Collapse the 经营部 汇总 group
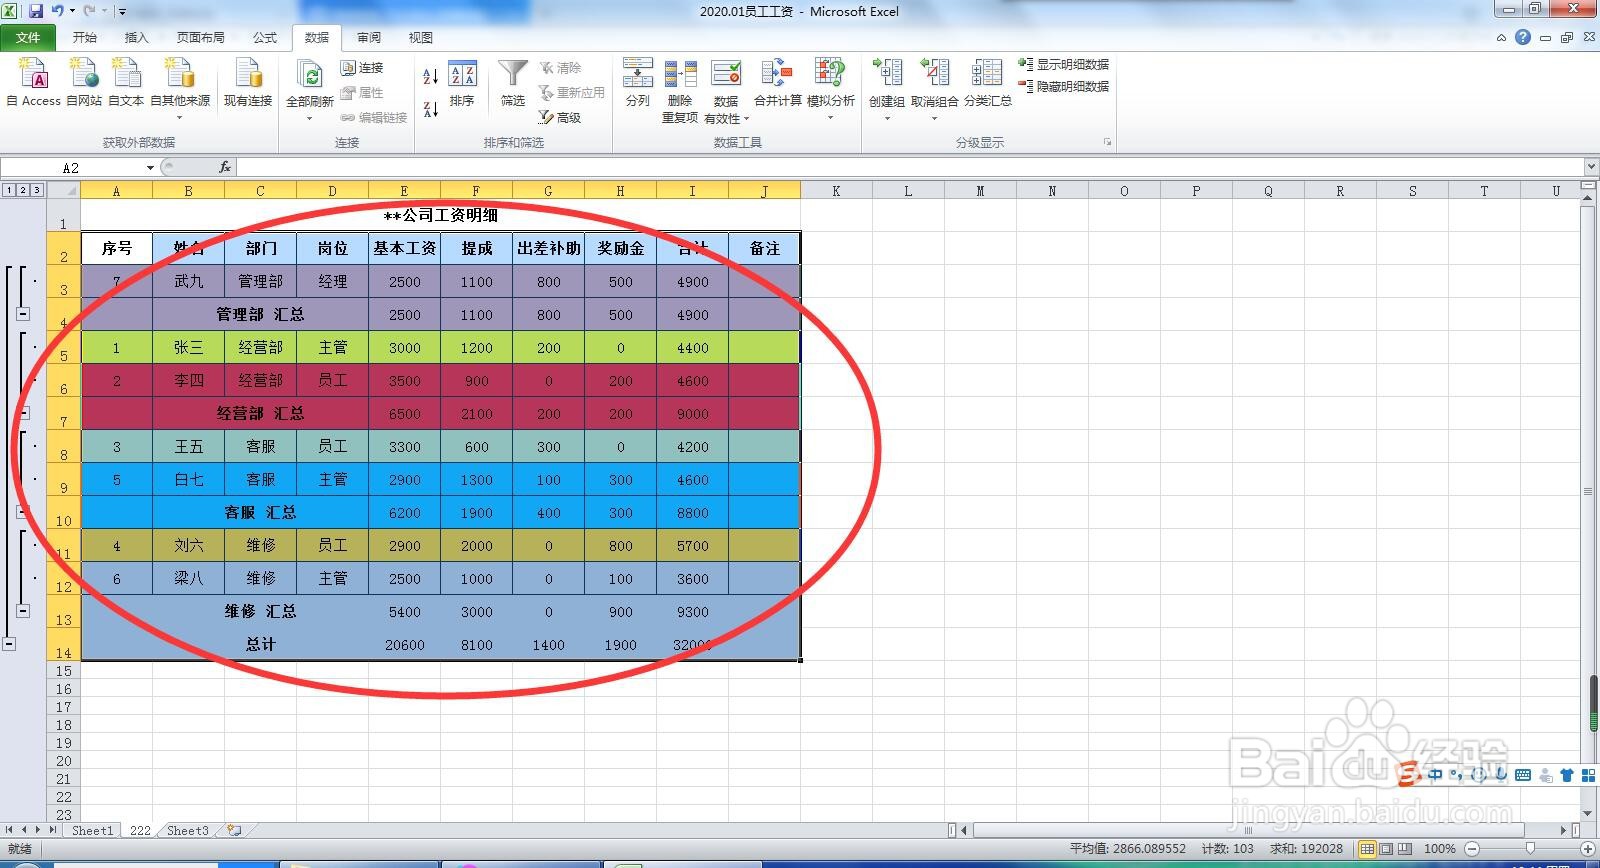The image size is (1600, 868). coord(23,413)
